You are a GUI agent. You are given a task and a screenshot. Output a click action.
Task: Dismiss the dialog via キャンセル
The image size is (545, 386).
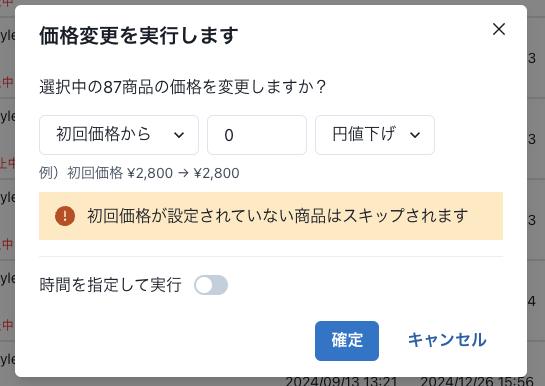click(x=447, y=340)
